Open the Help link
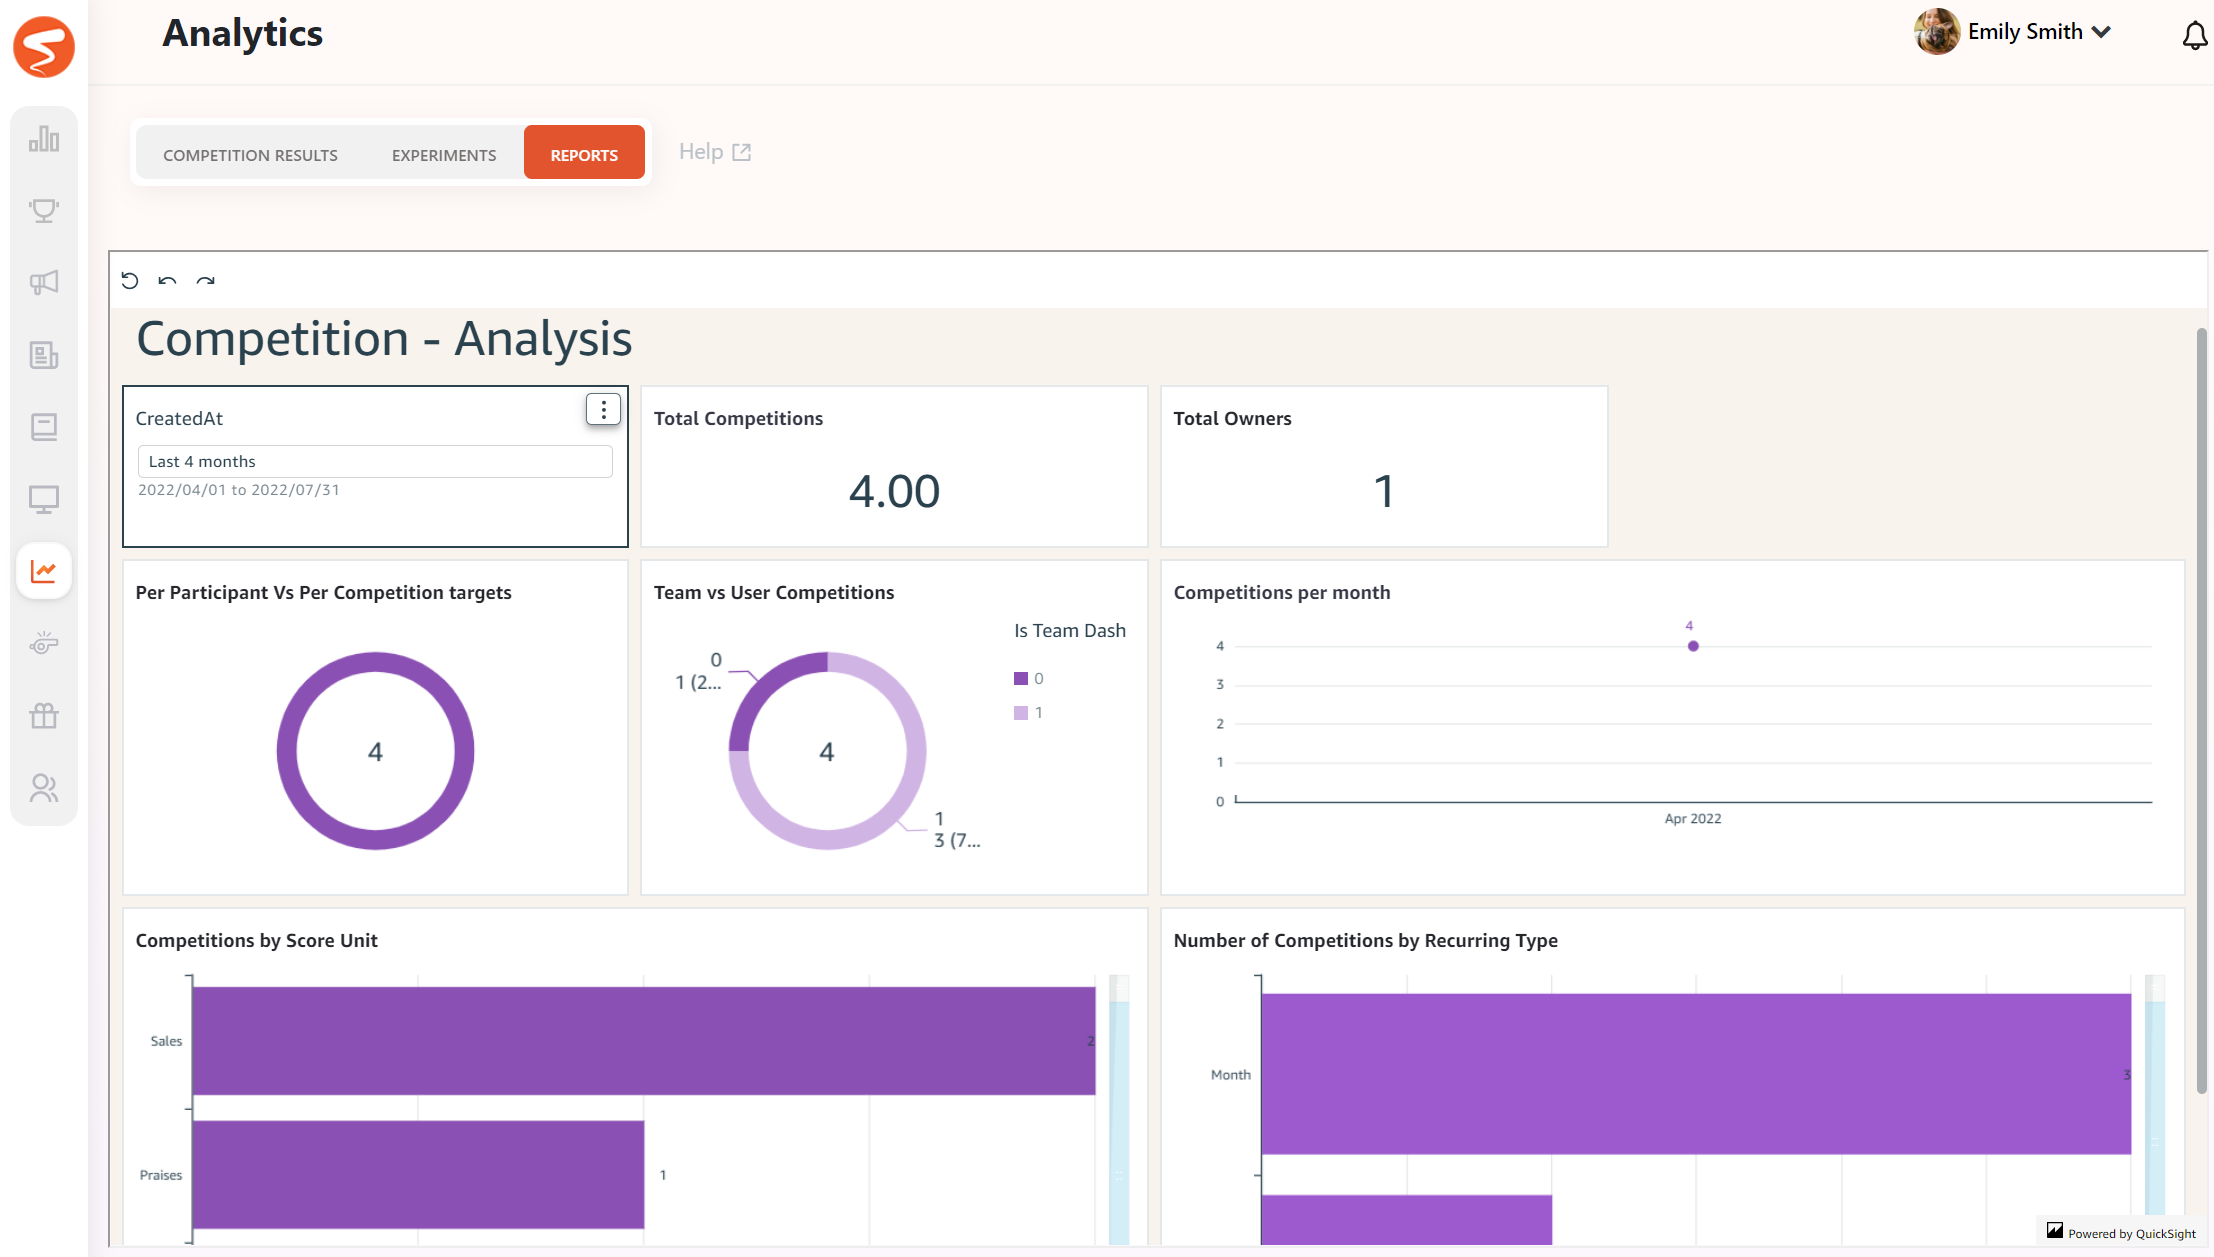Screen dimensions: 2214x1257 tap(715, 152)
